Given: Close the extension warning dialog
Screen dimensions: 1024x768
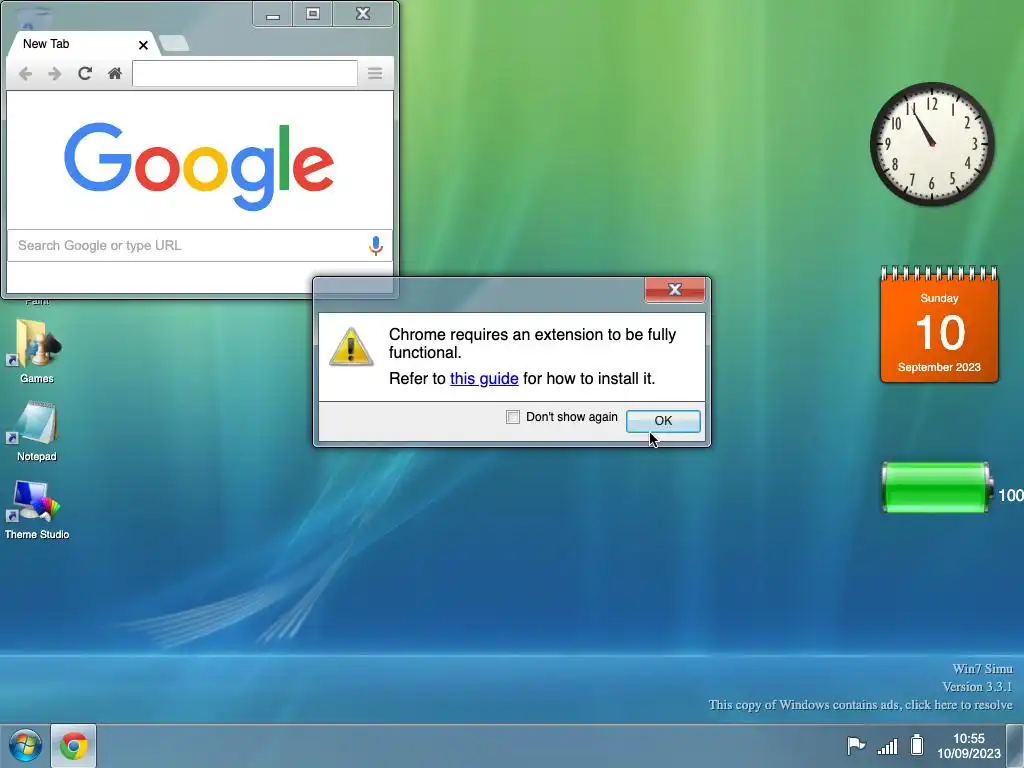Looking at the screenshot, I should point(675,289).
